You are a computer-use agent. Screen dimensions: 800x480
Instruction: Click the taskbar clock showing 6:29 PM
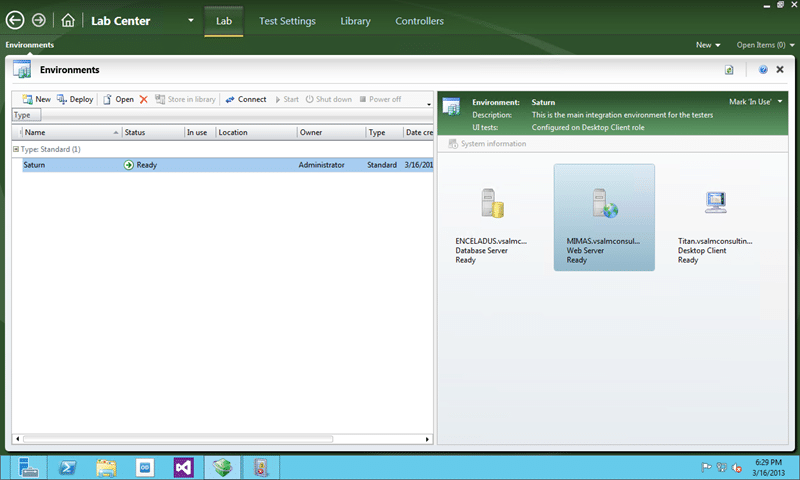coord(768,467)
